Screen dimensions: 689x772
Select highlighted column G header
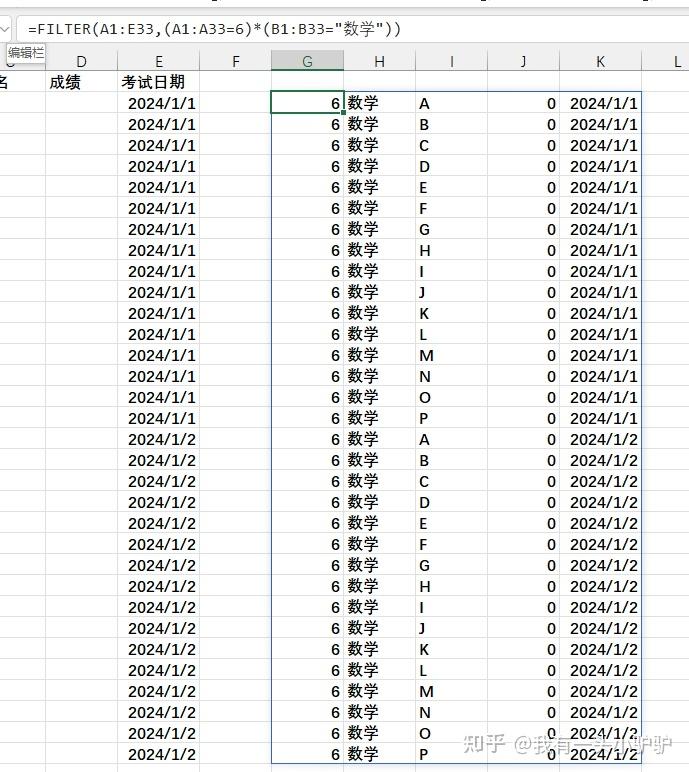(x=307, y=62)
